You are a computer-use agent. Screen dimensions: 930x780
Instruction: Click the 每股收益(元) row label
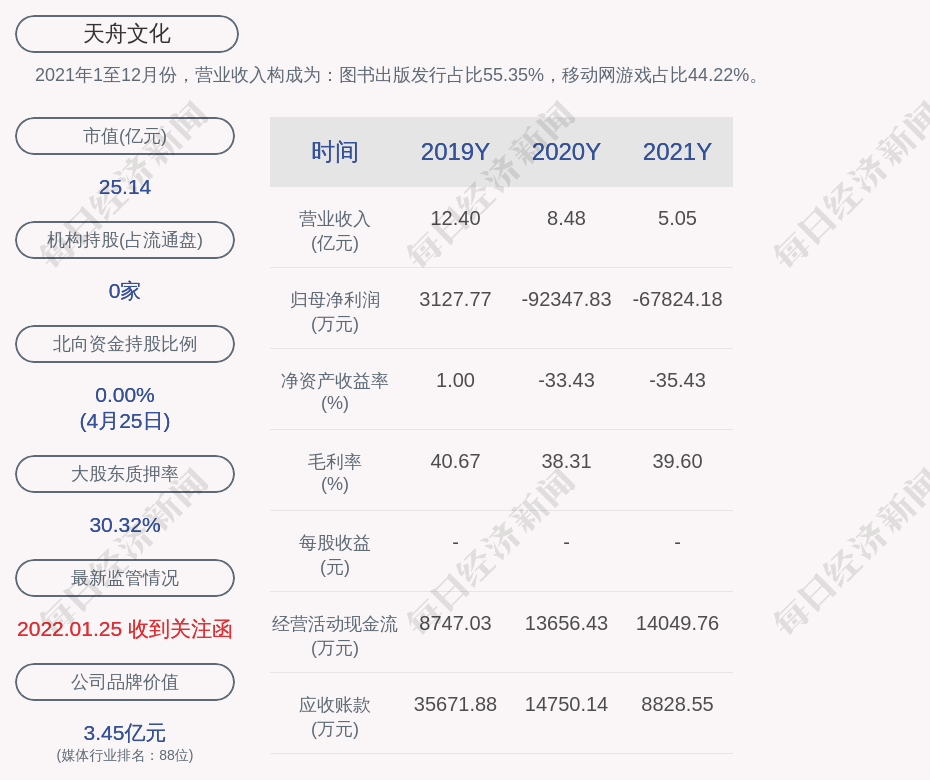point(335,555)
